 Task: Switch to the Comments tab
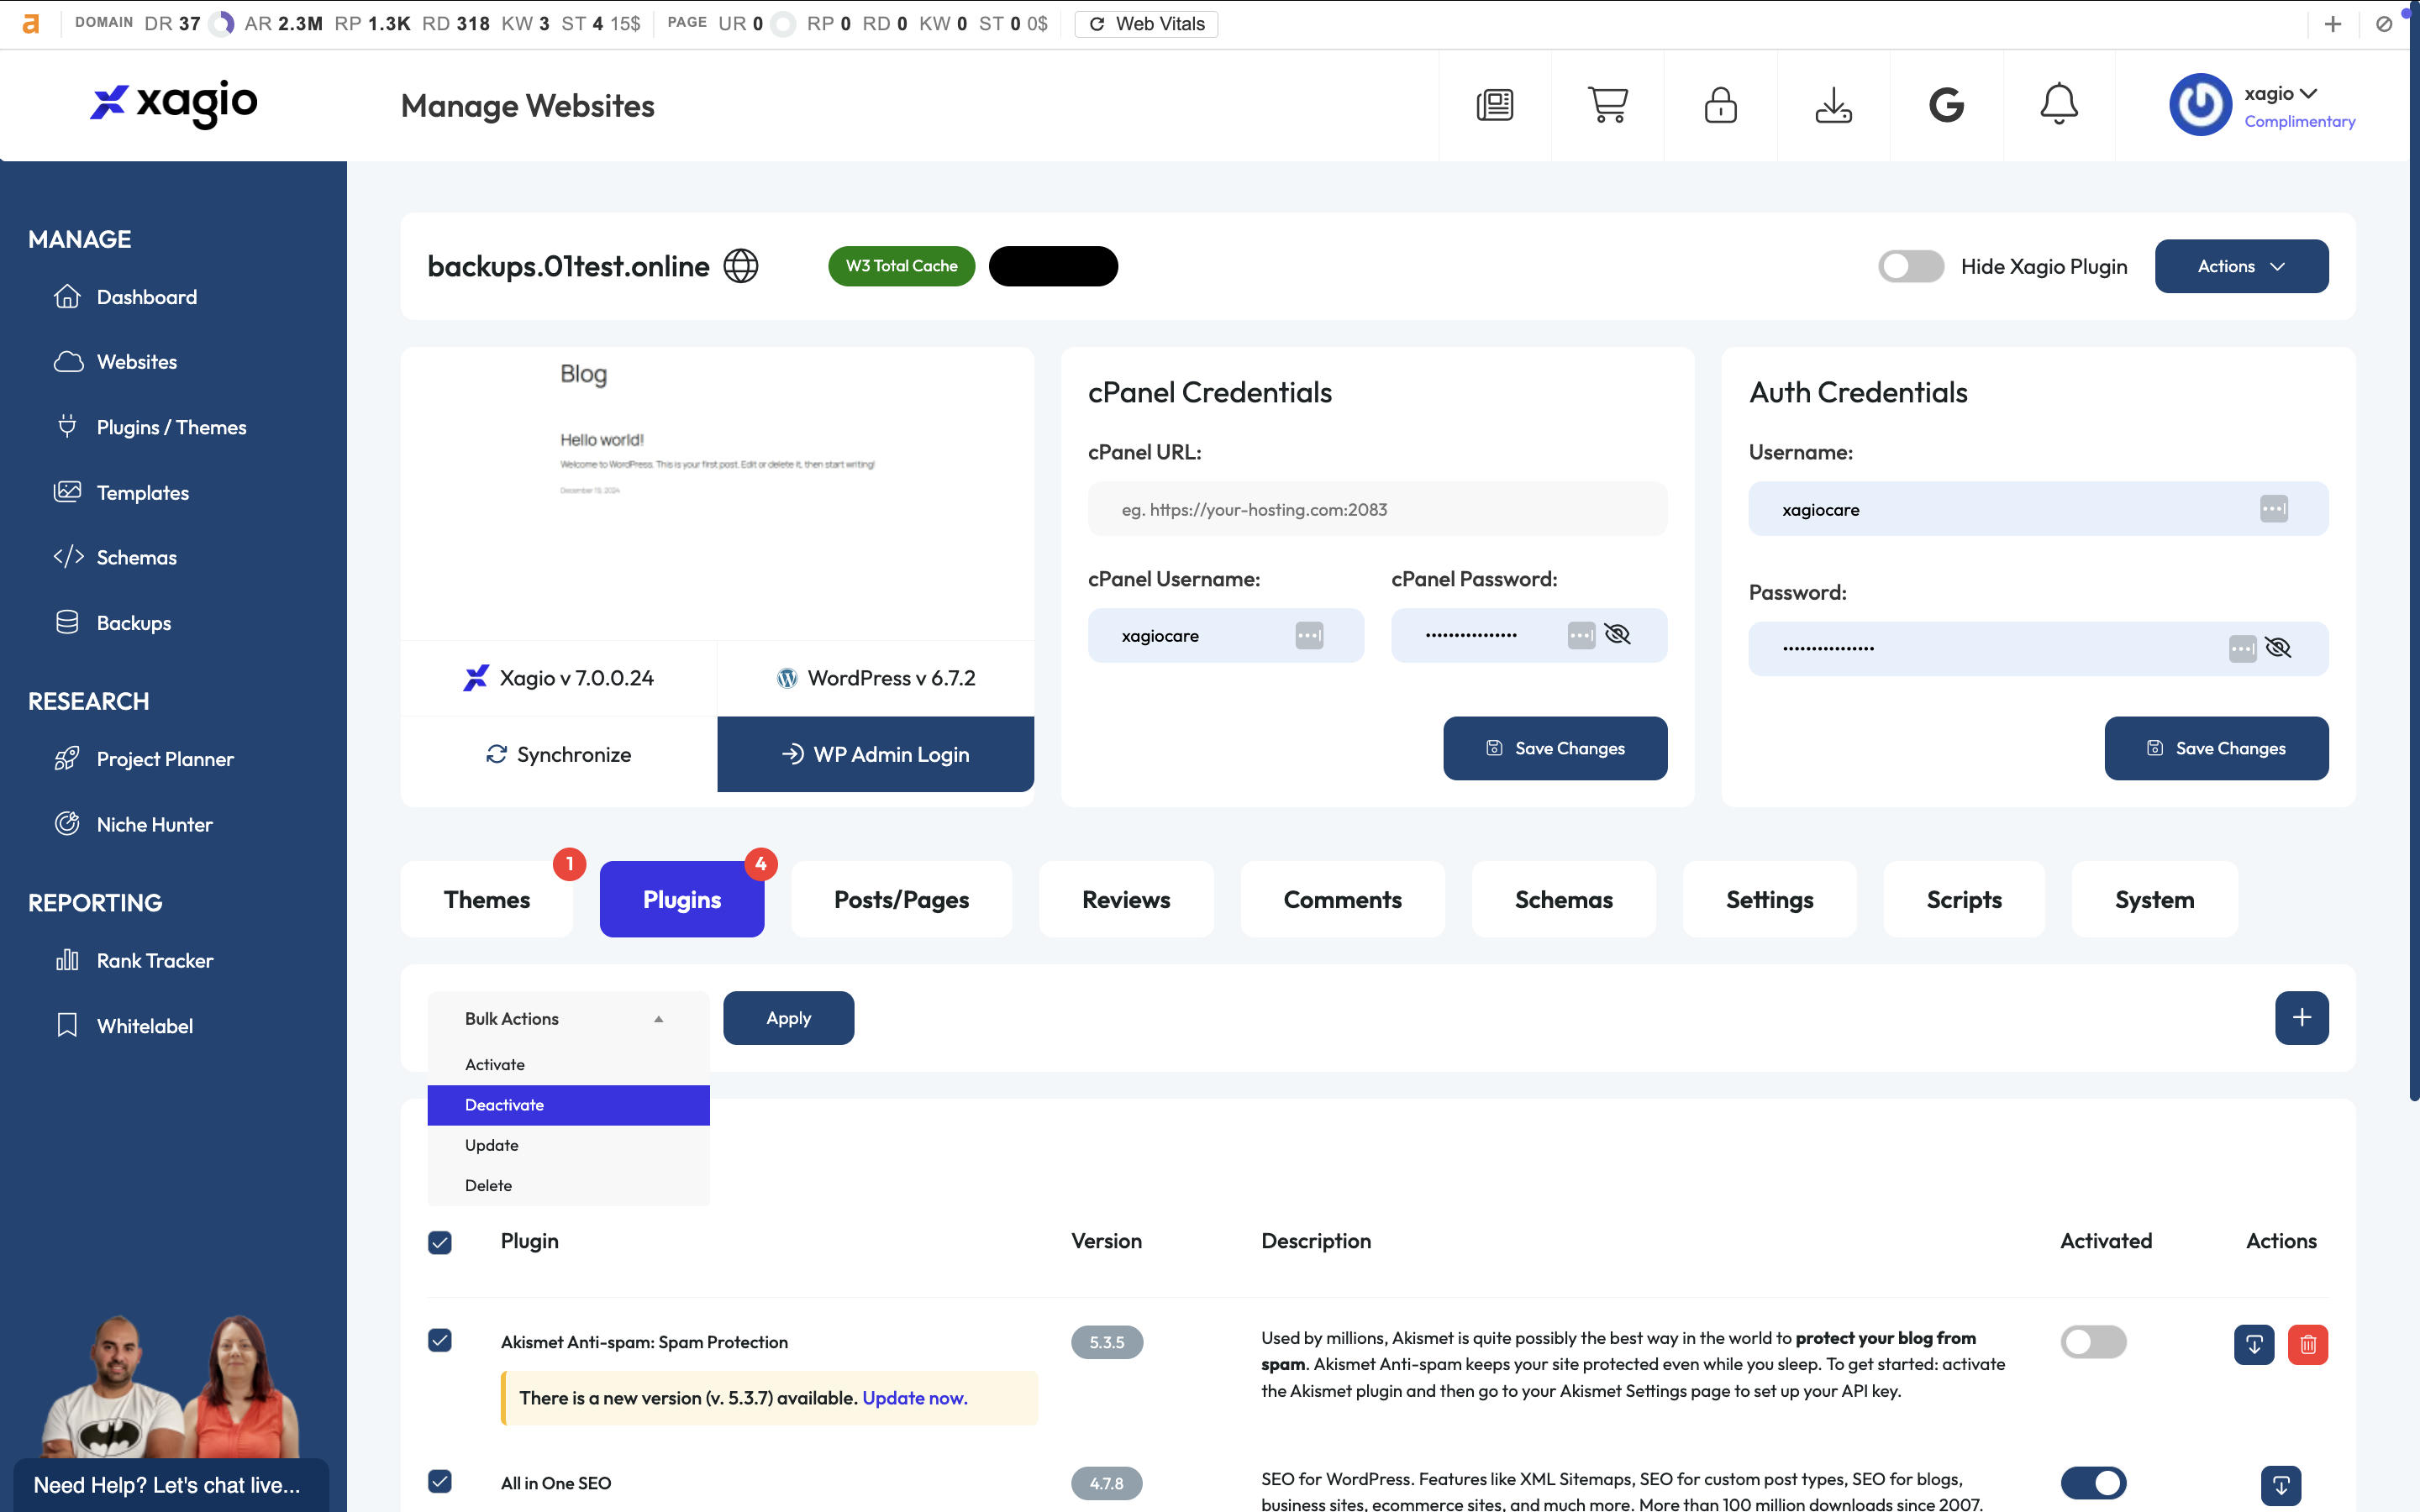[x=1342, y=899]
